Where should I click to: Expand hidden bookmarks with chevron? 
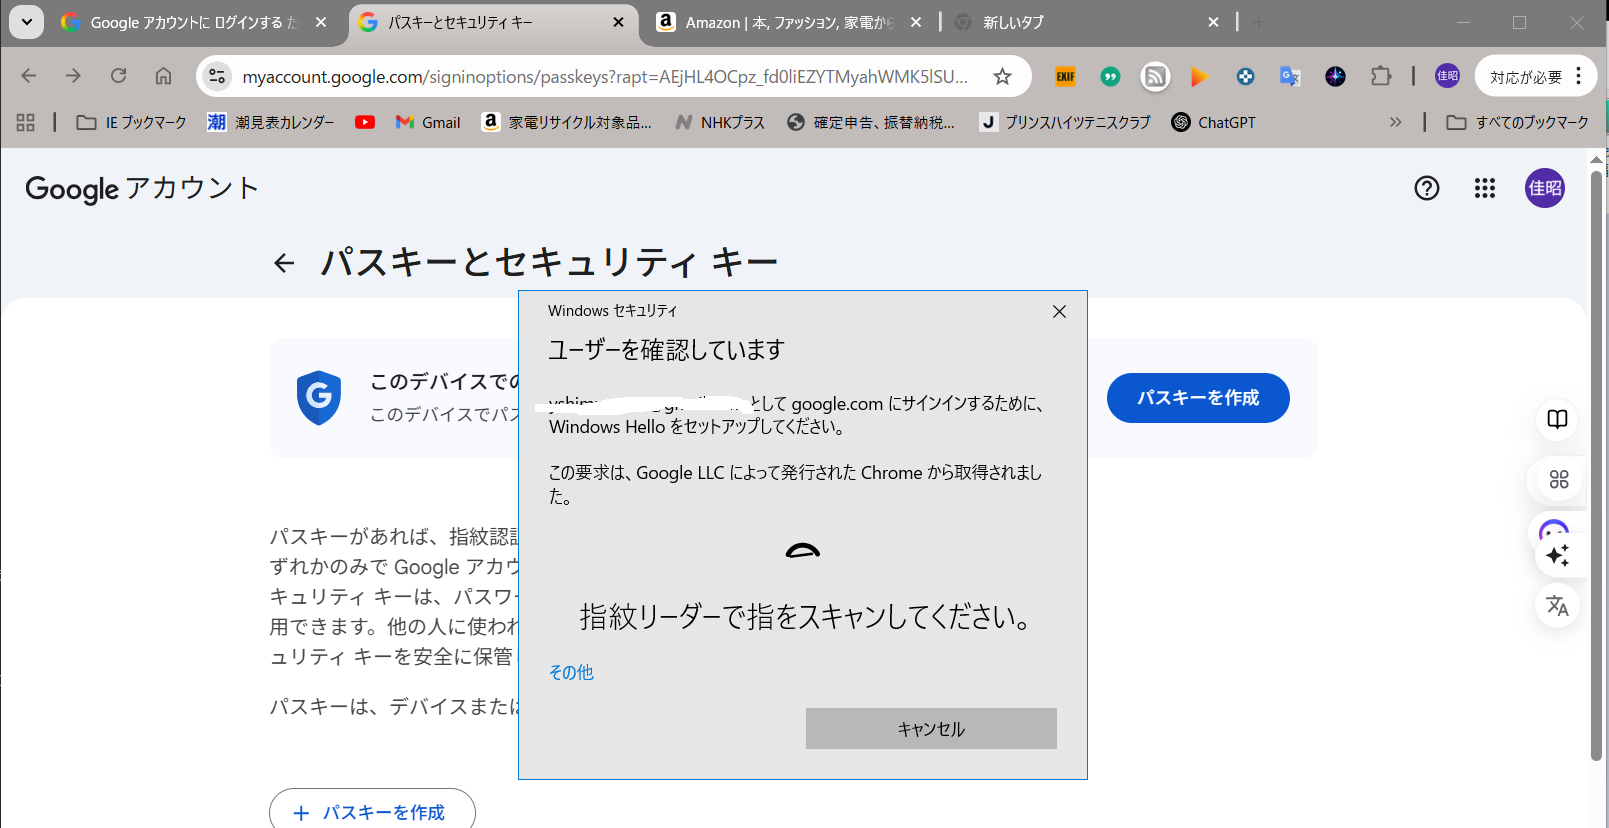click(x=1395, y=122)
